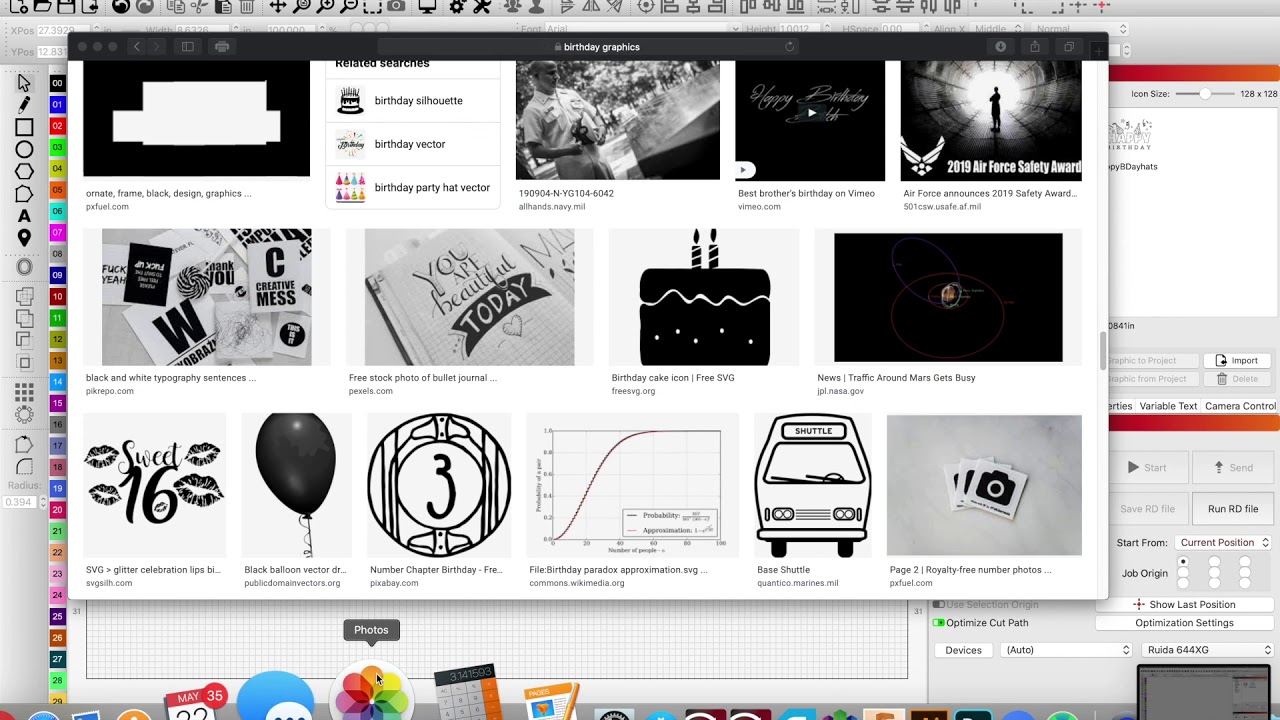Select the Pan move-arrows tool

coord(279,6)
